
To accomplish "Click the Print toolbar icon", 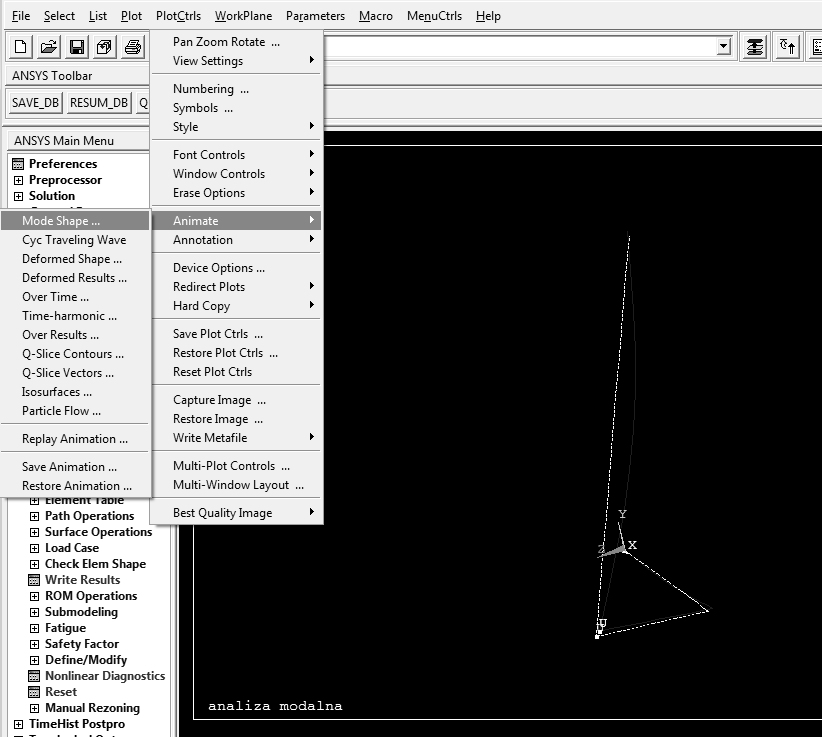I will pos(133,47).
